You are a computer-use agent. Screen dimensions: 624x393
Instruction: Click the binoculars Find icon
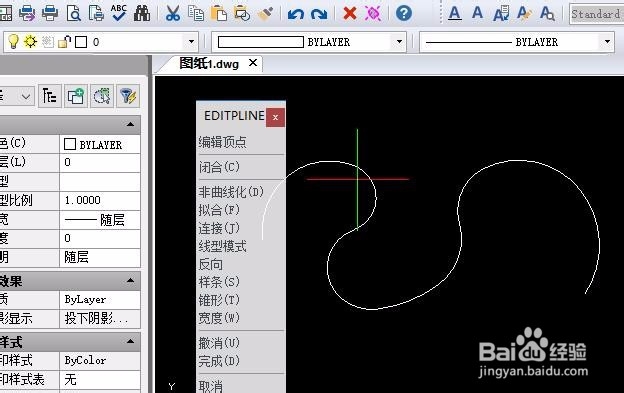point(142,13)
